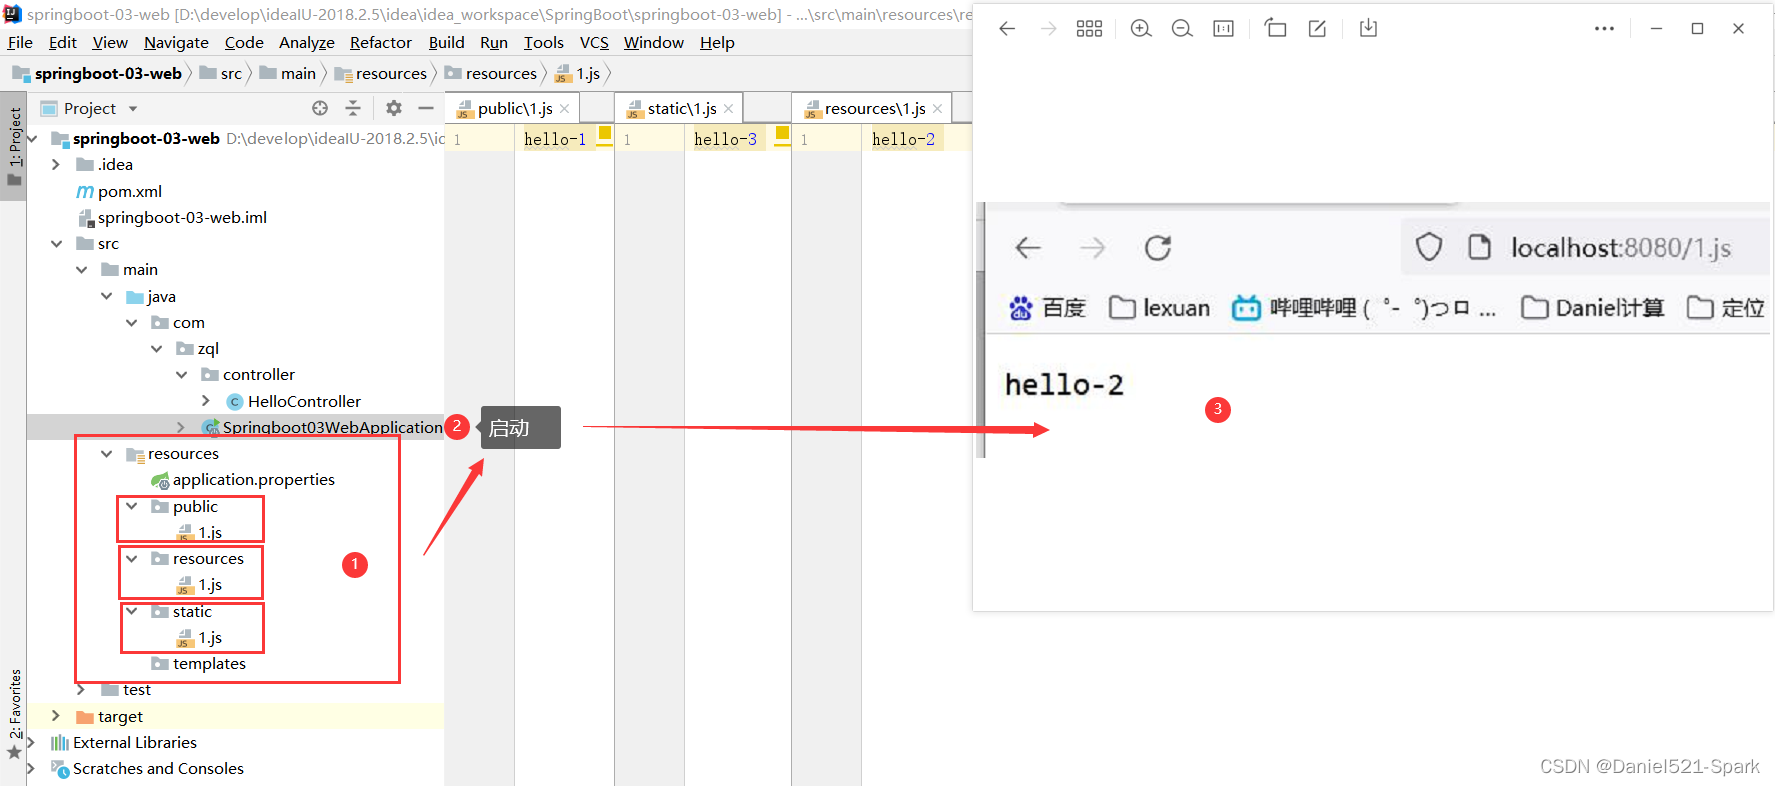
Task: Click the image viewer thumbnails grid icon
Action: click(1089, 29)
